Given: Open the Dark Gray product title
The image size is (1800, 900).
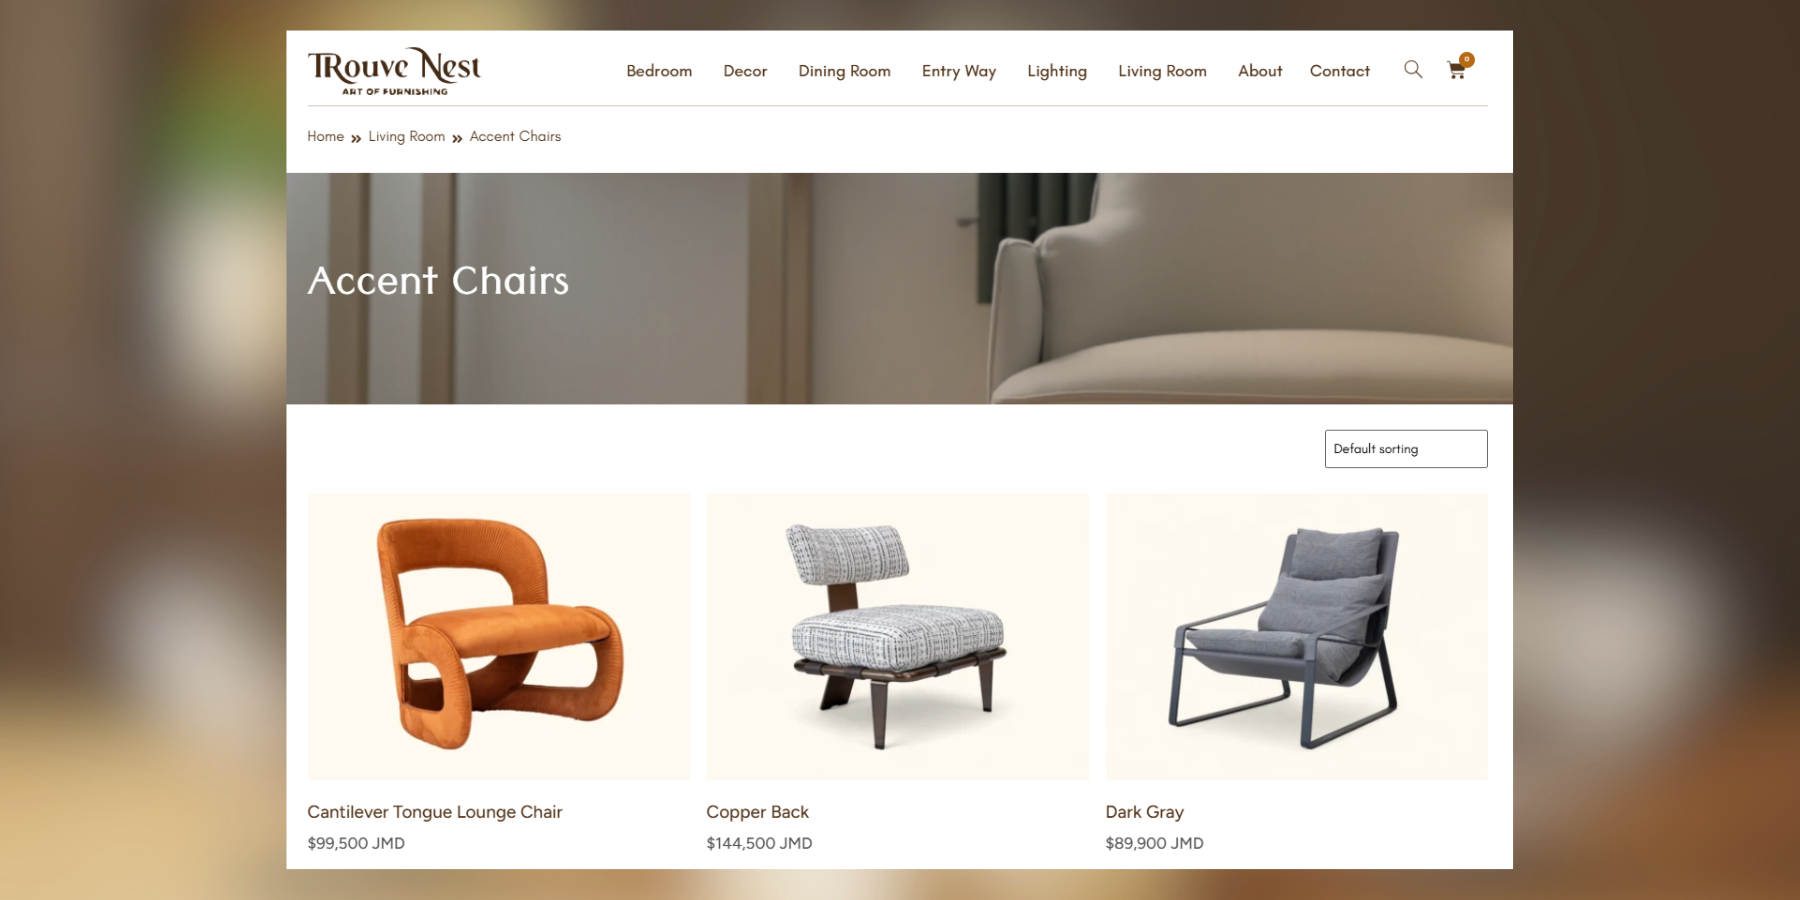Looking at the screenshot, I should pos(1144,812).
